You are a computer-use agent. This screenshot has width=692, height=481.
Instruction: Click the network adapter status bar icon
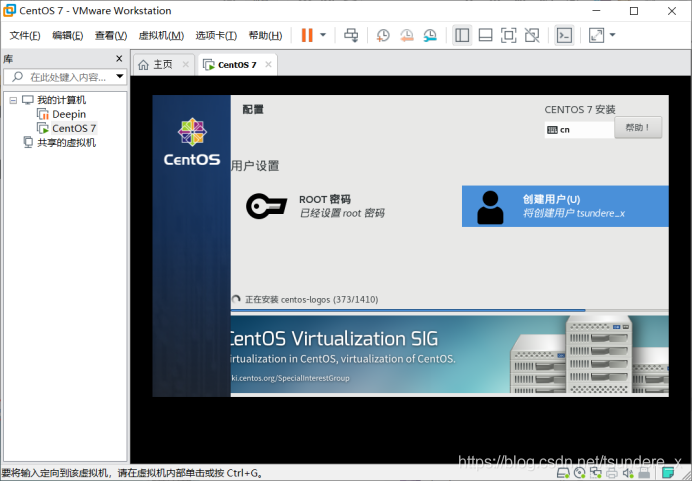click(595, 473)
